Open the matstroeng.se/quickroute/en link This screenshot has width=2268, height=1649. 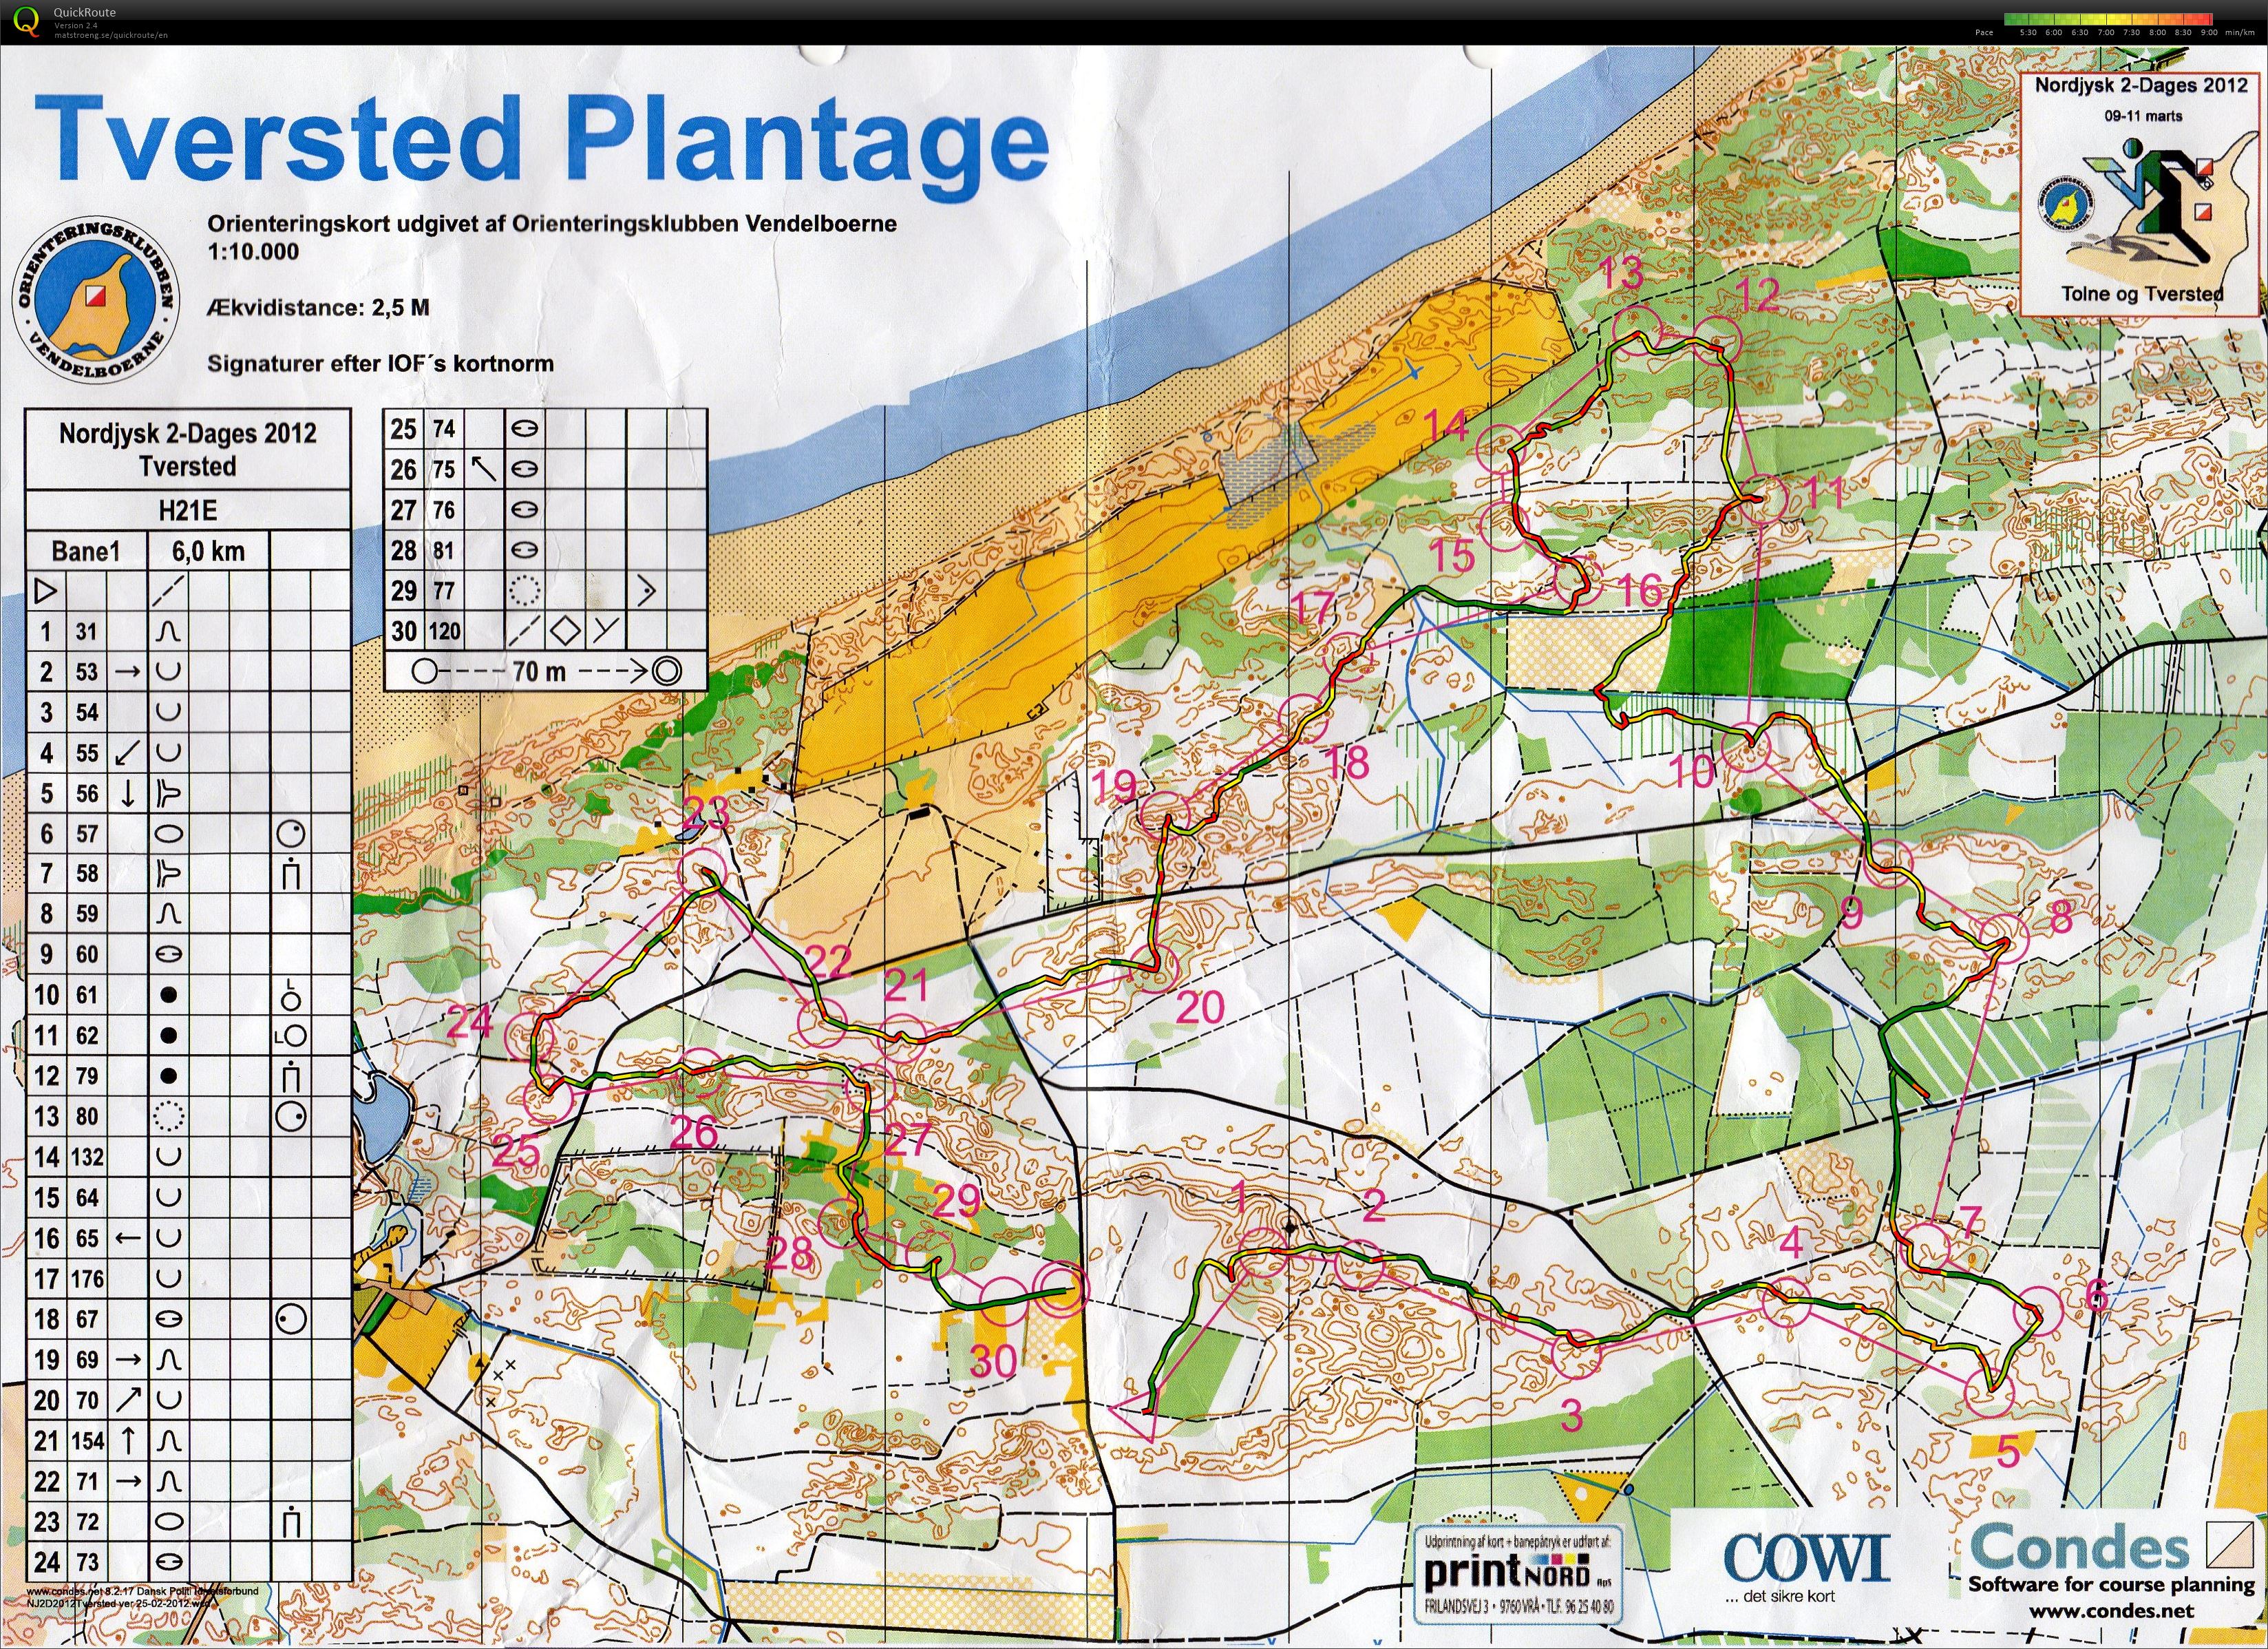110,34
